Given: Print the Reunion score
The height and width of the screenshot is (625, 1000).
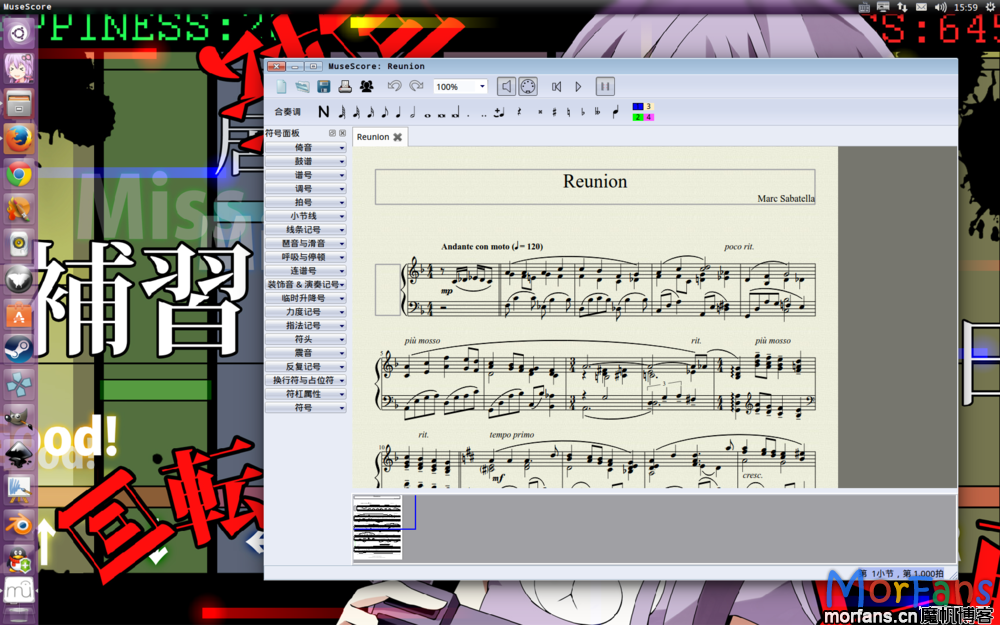Looking at the screenshot, I should [345, 86].
